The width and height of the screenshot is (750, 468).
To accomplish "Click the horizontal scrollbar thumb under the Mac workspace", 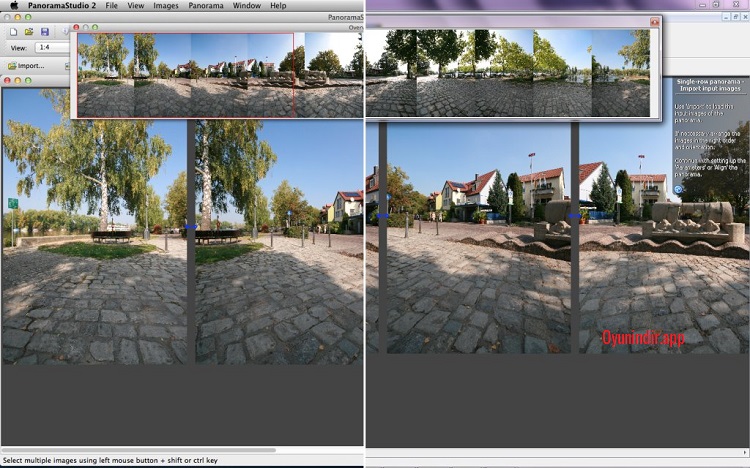I will pyautogui.click(x=139, y=450).
